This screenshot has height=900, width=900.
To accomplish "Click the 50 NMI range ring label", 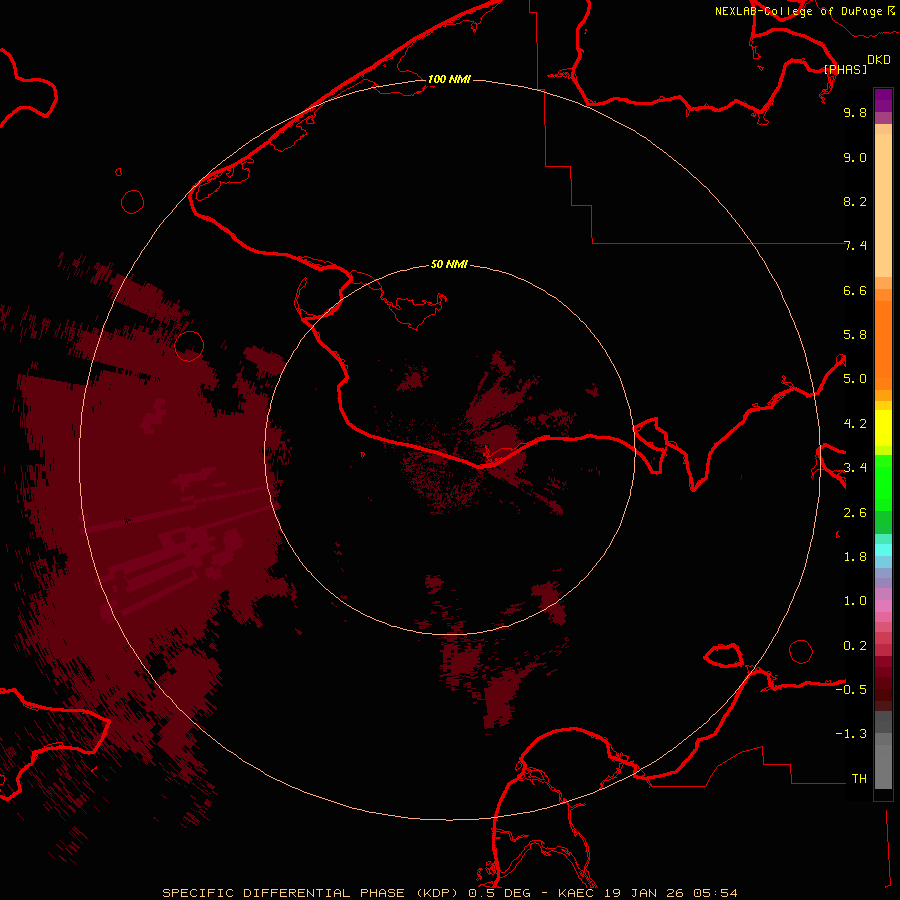I will (449, 264).
